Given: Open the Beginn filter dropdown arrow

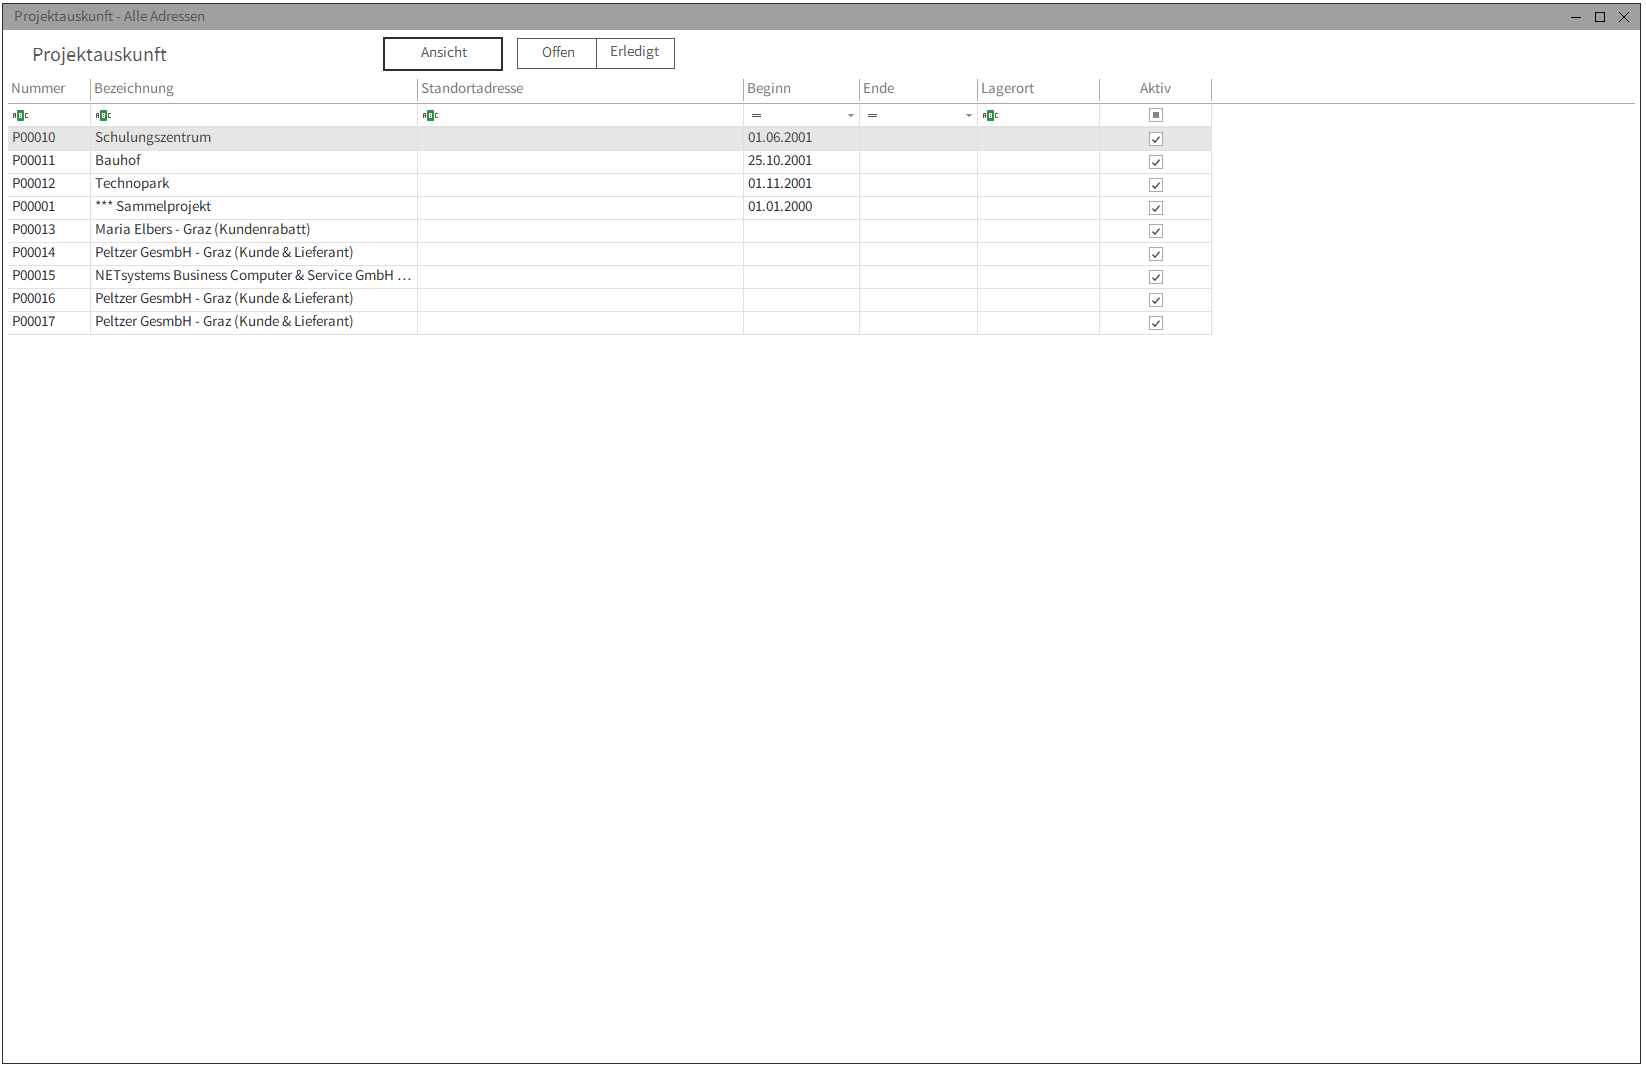Looking at the screenshot, I should [851, 116].
